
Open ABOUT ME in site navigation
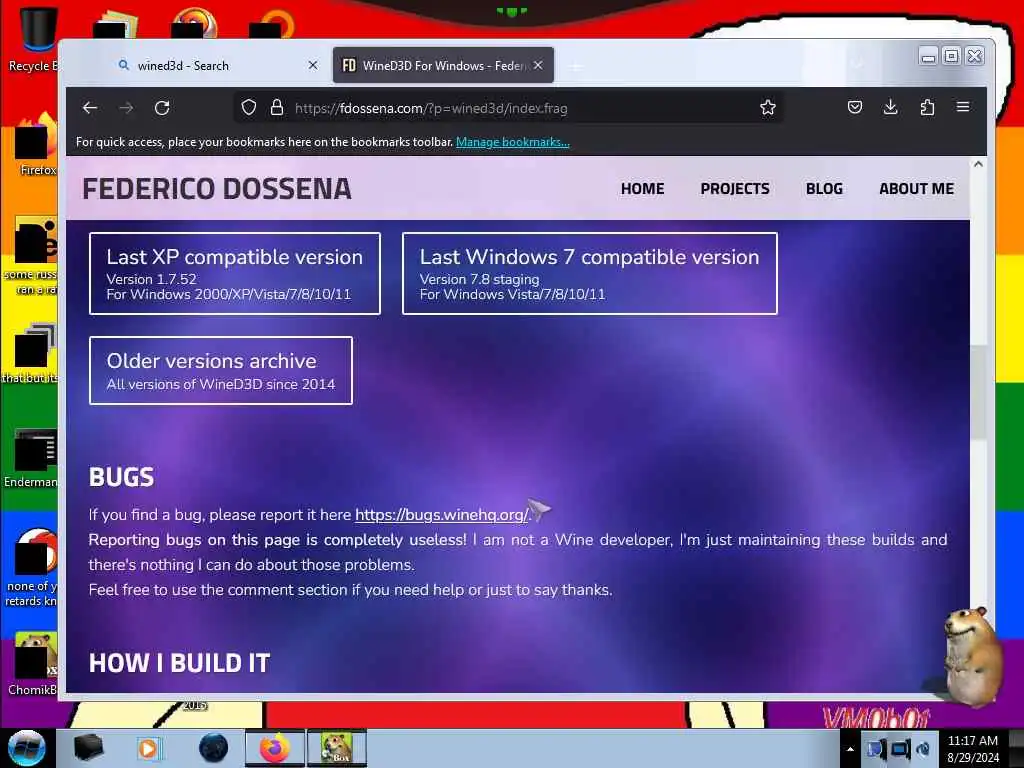click(916, 189)
